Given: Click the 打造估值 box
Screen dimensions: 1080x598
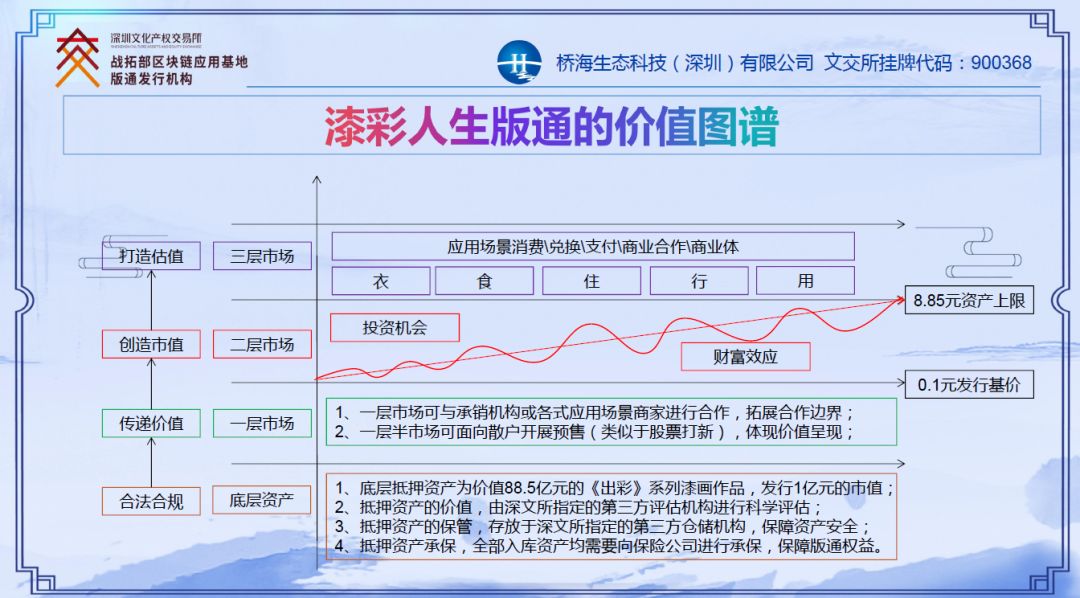Looking at the screenshot, I should [x=151, y=256].
